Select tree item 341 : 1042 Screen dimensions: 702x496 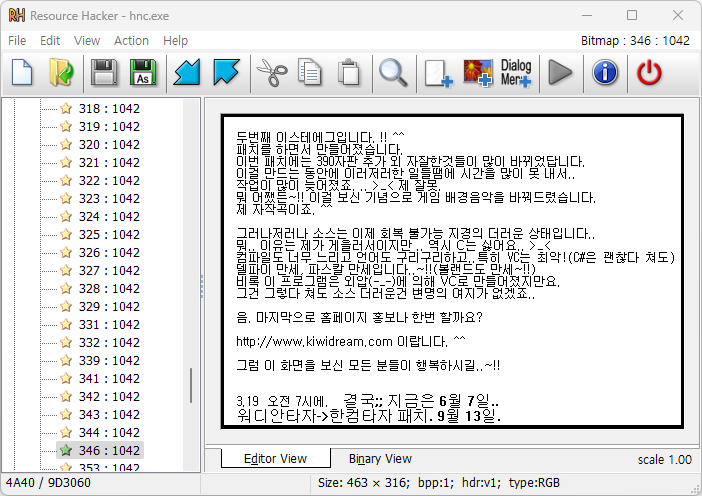[x=109, y=378]
